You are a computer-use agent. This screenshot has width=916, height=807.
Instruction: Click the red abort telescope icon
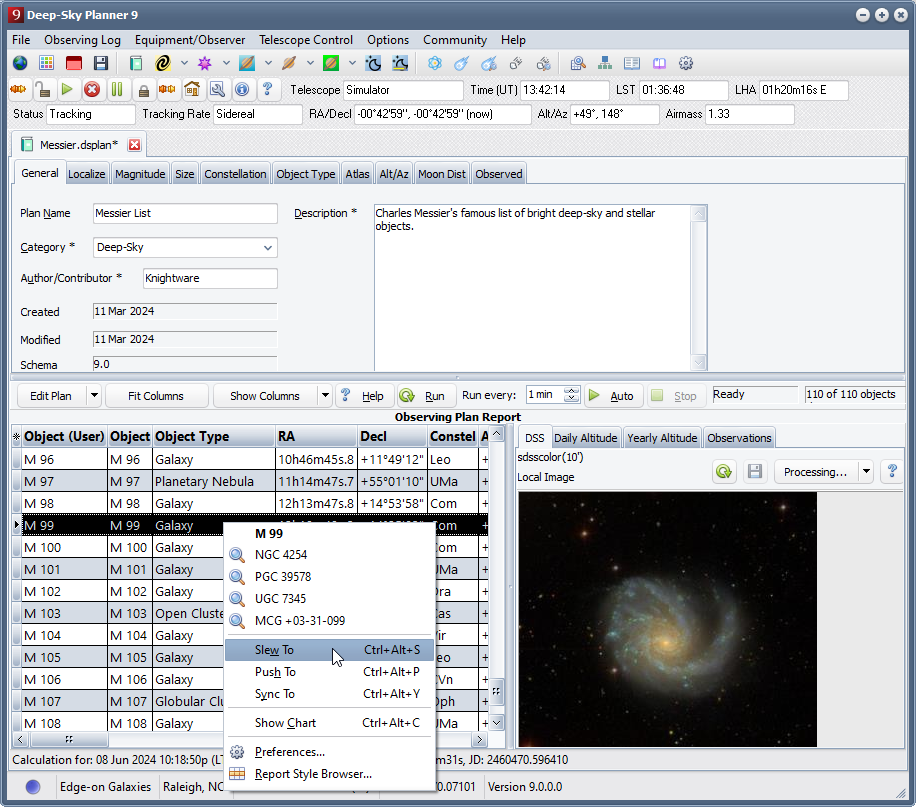pos(92,90)
